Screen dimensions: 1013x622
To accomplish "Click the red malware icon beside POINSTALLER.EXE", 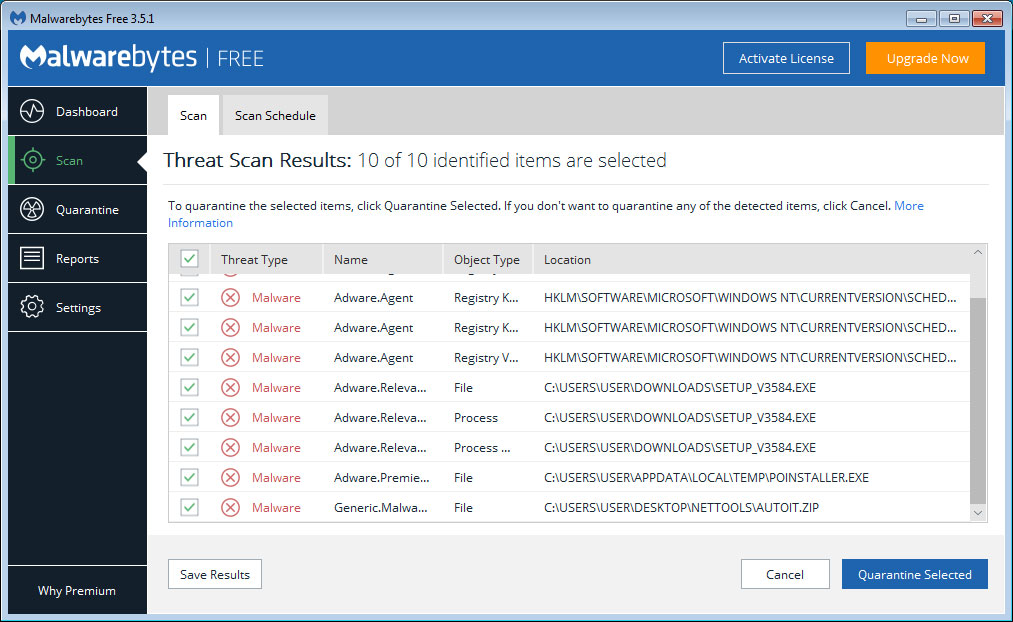I will point(230,477).
